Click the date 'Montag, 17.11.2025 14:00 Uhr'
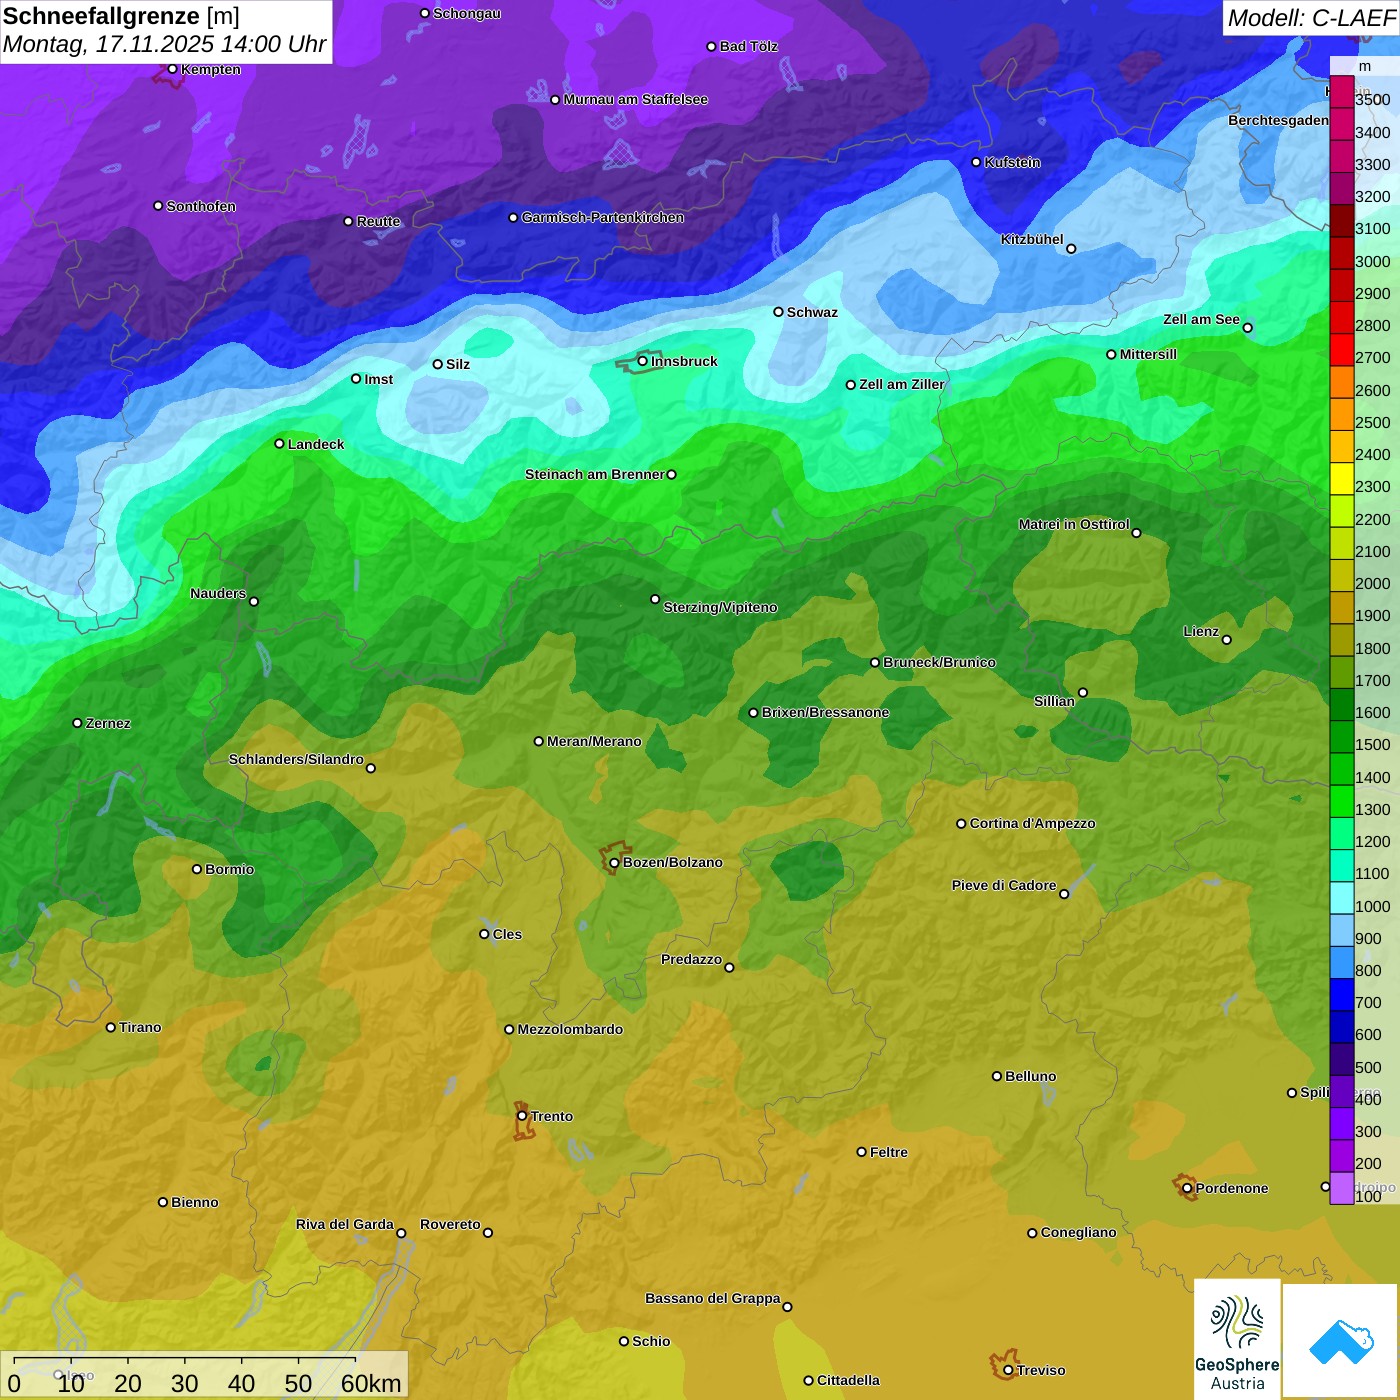Image resolution: width=1400 pixels, height=1400 pixels. pyautogui.click(x=165, y=44)
